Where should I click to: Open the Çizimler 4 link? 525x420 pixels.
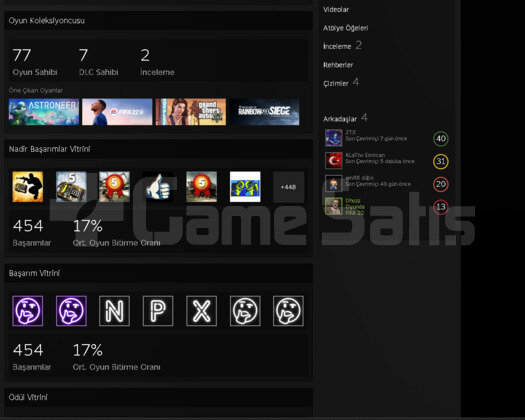click(341, 83)
